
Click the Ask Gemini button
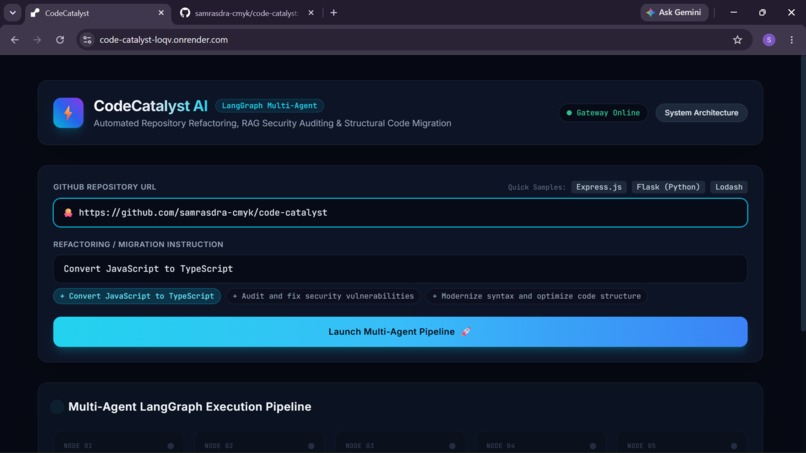[x=674, y=12]
